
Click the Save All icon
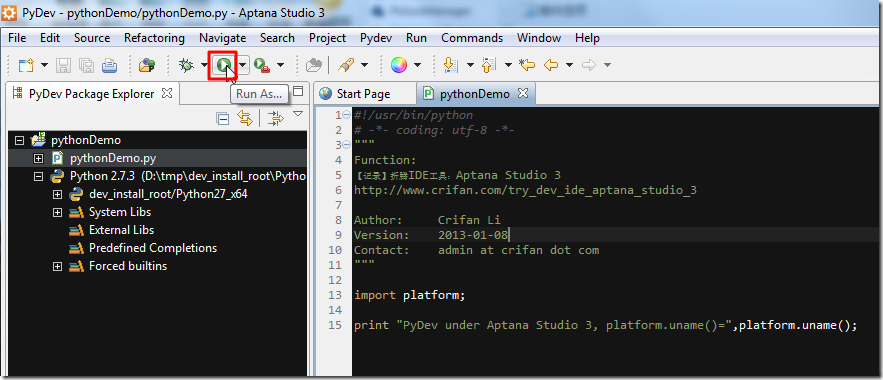pos(86,65)
